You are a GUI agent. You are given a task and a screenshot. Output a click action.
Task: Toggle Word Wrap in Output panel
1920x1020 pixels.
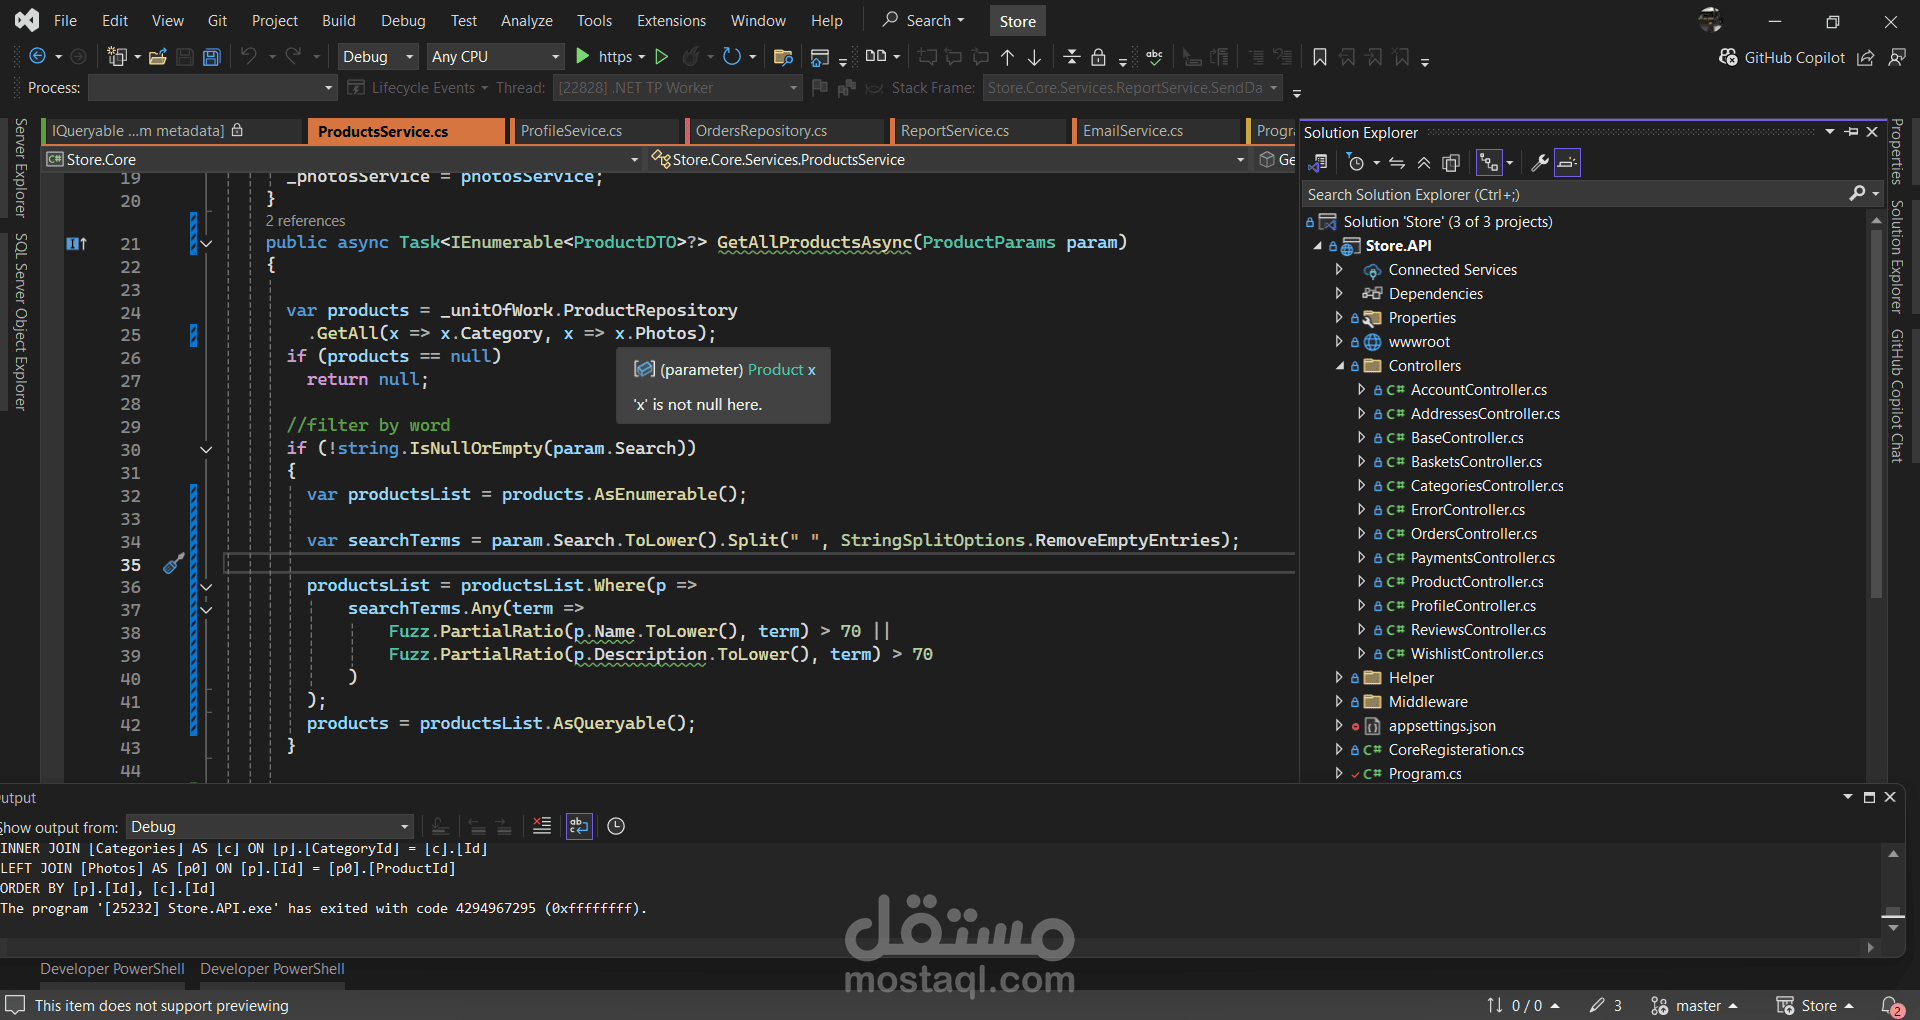[x=579, y=826]
